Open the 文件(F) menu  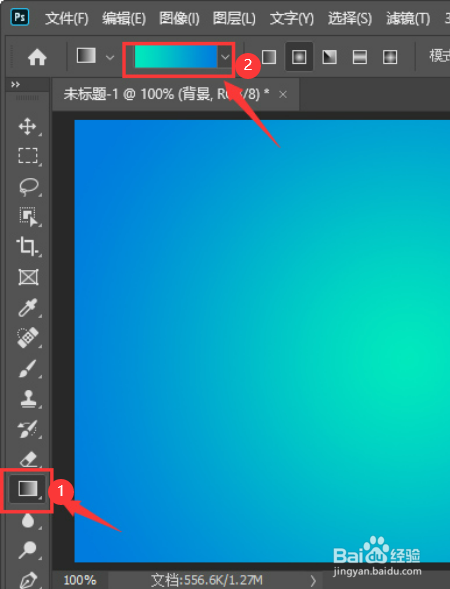67,18
